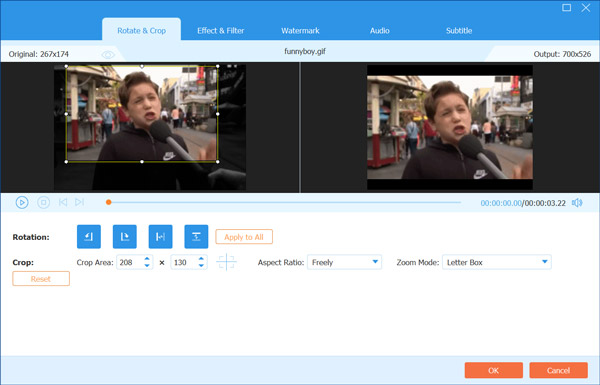
Task: Click the top-middle crop handle
Action: tap(142, 66)
